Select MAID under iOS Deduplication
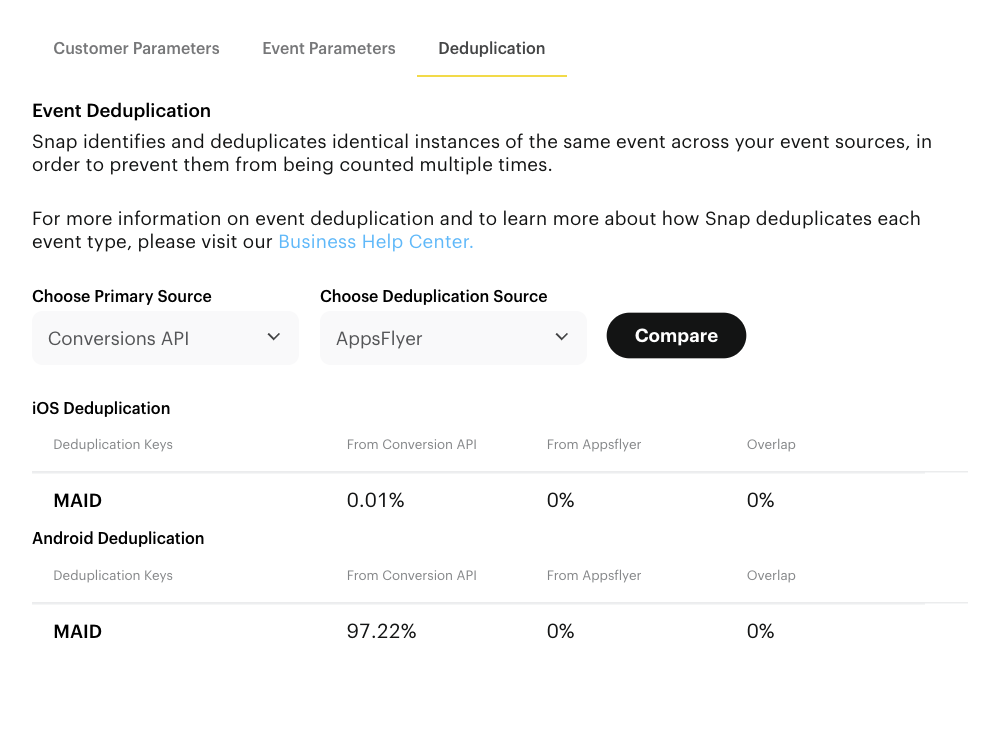The image size is (994, 734). 77,500
